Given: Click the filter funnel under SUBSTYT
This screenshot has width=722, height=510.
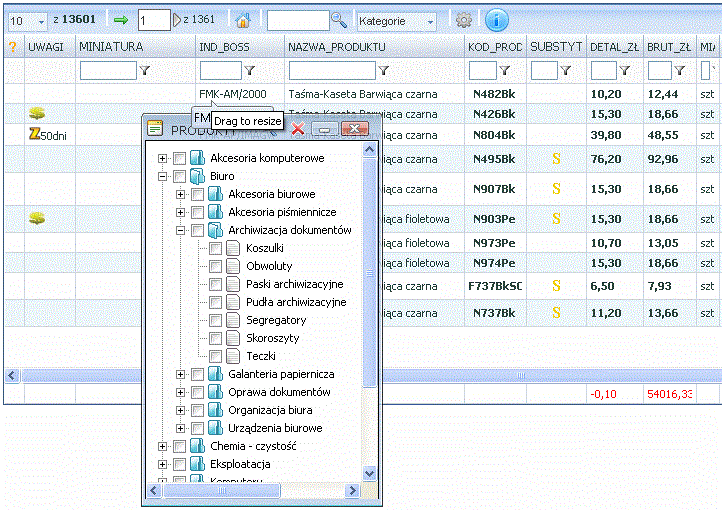Looking at the screenshot, I should [x=566, y=70].
